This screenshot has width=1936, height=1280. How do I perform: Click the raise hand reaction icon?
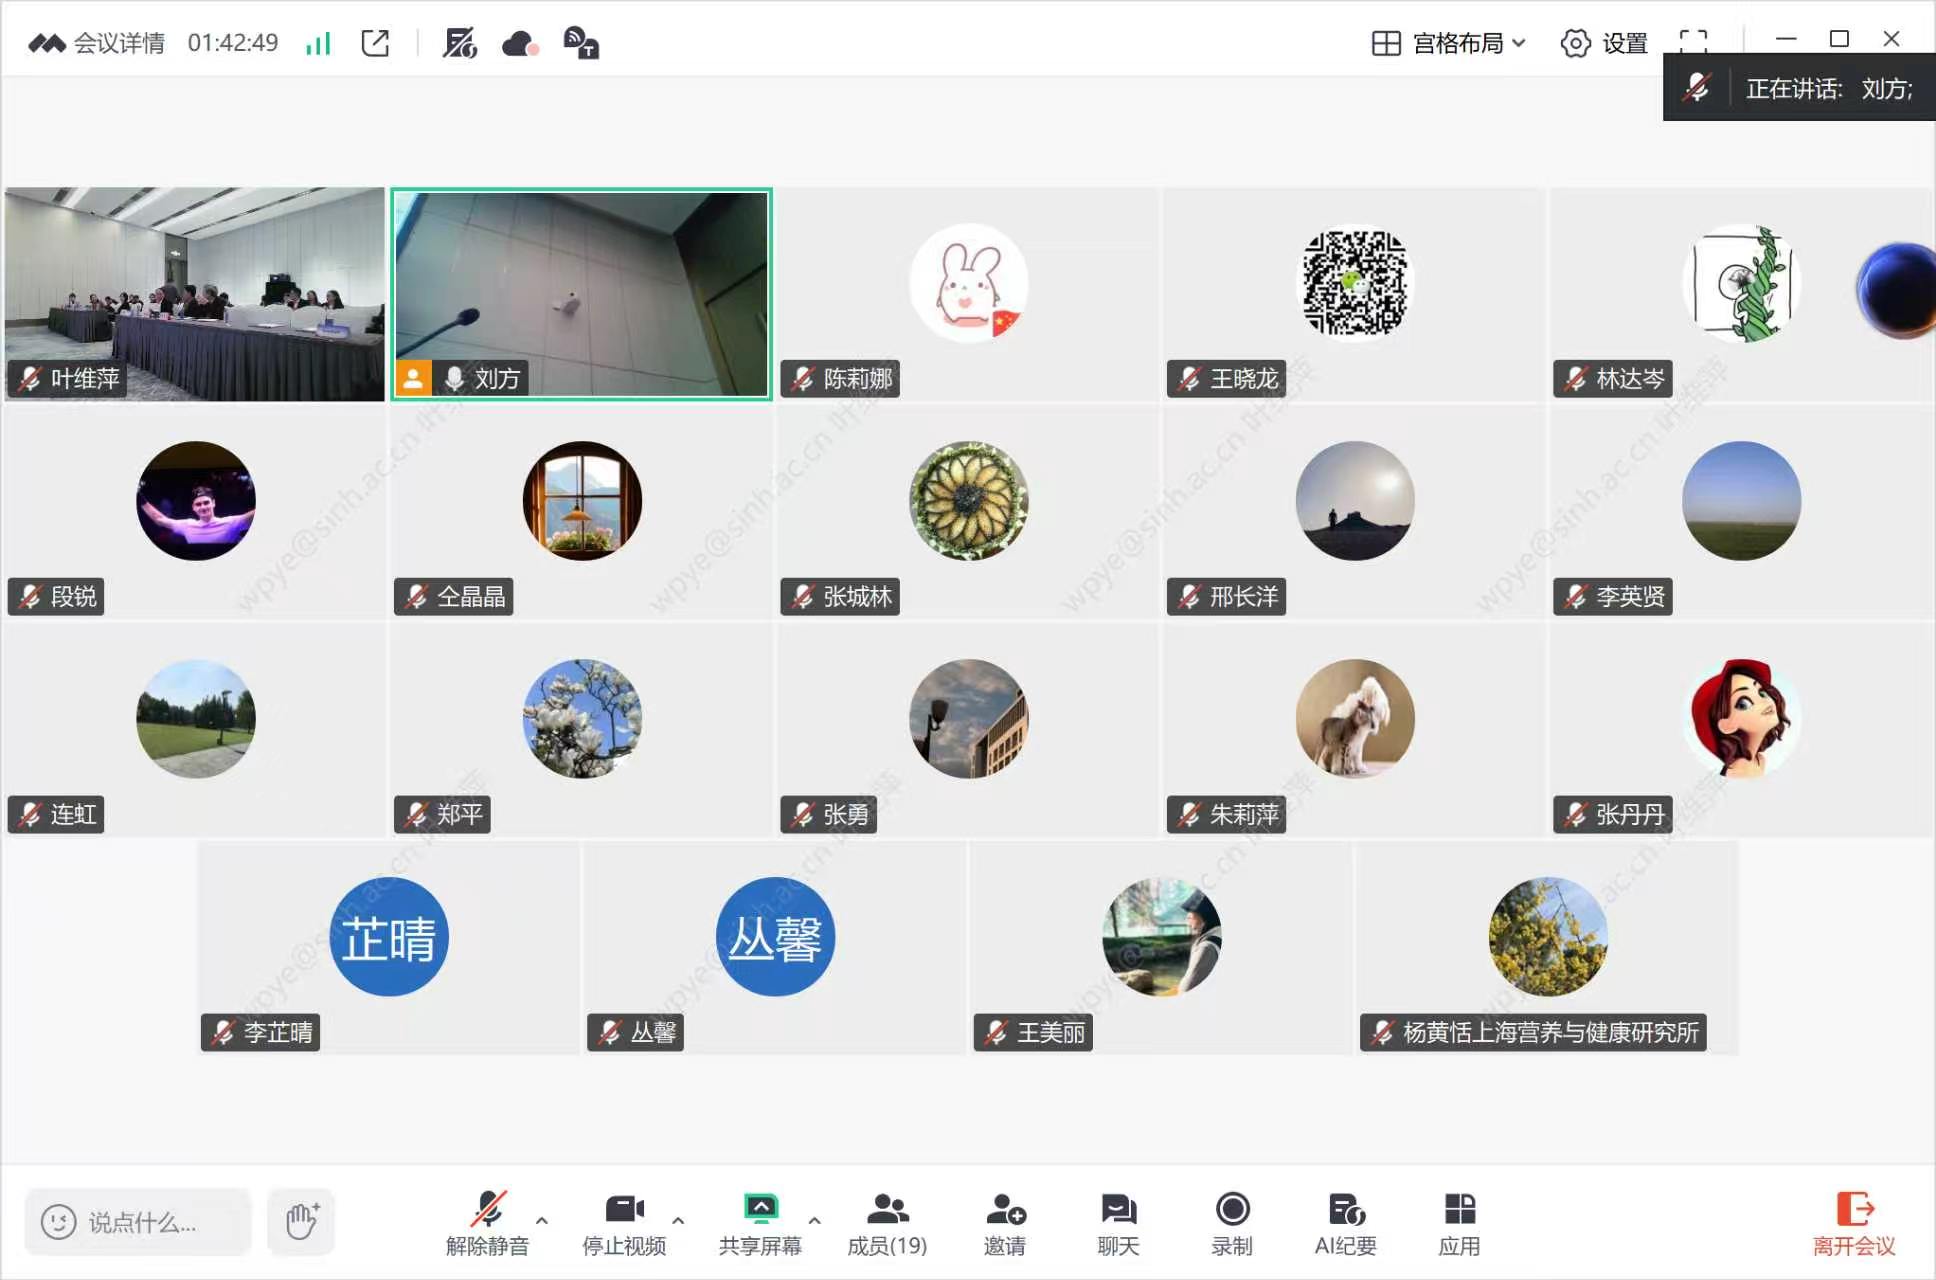pyautogui.click(x=301, y=1221)
